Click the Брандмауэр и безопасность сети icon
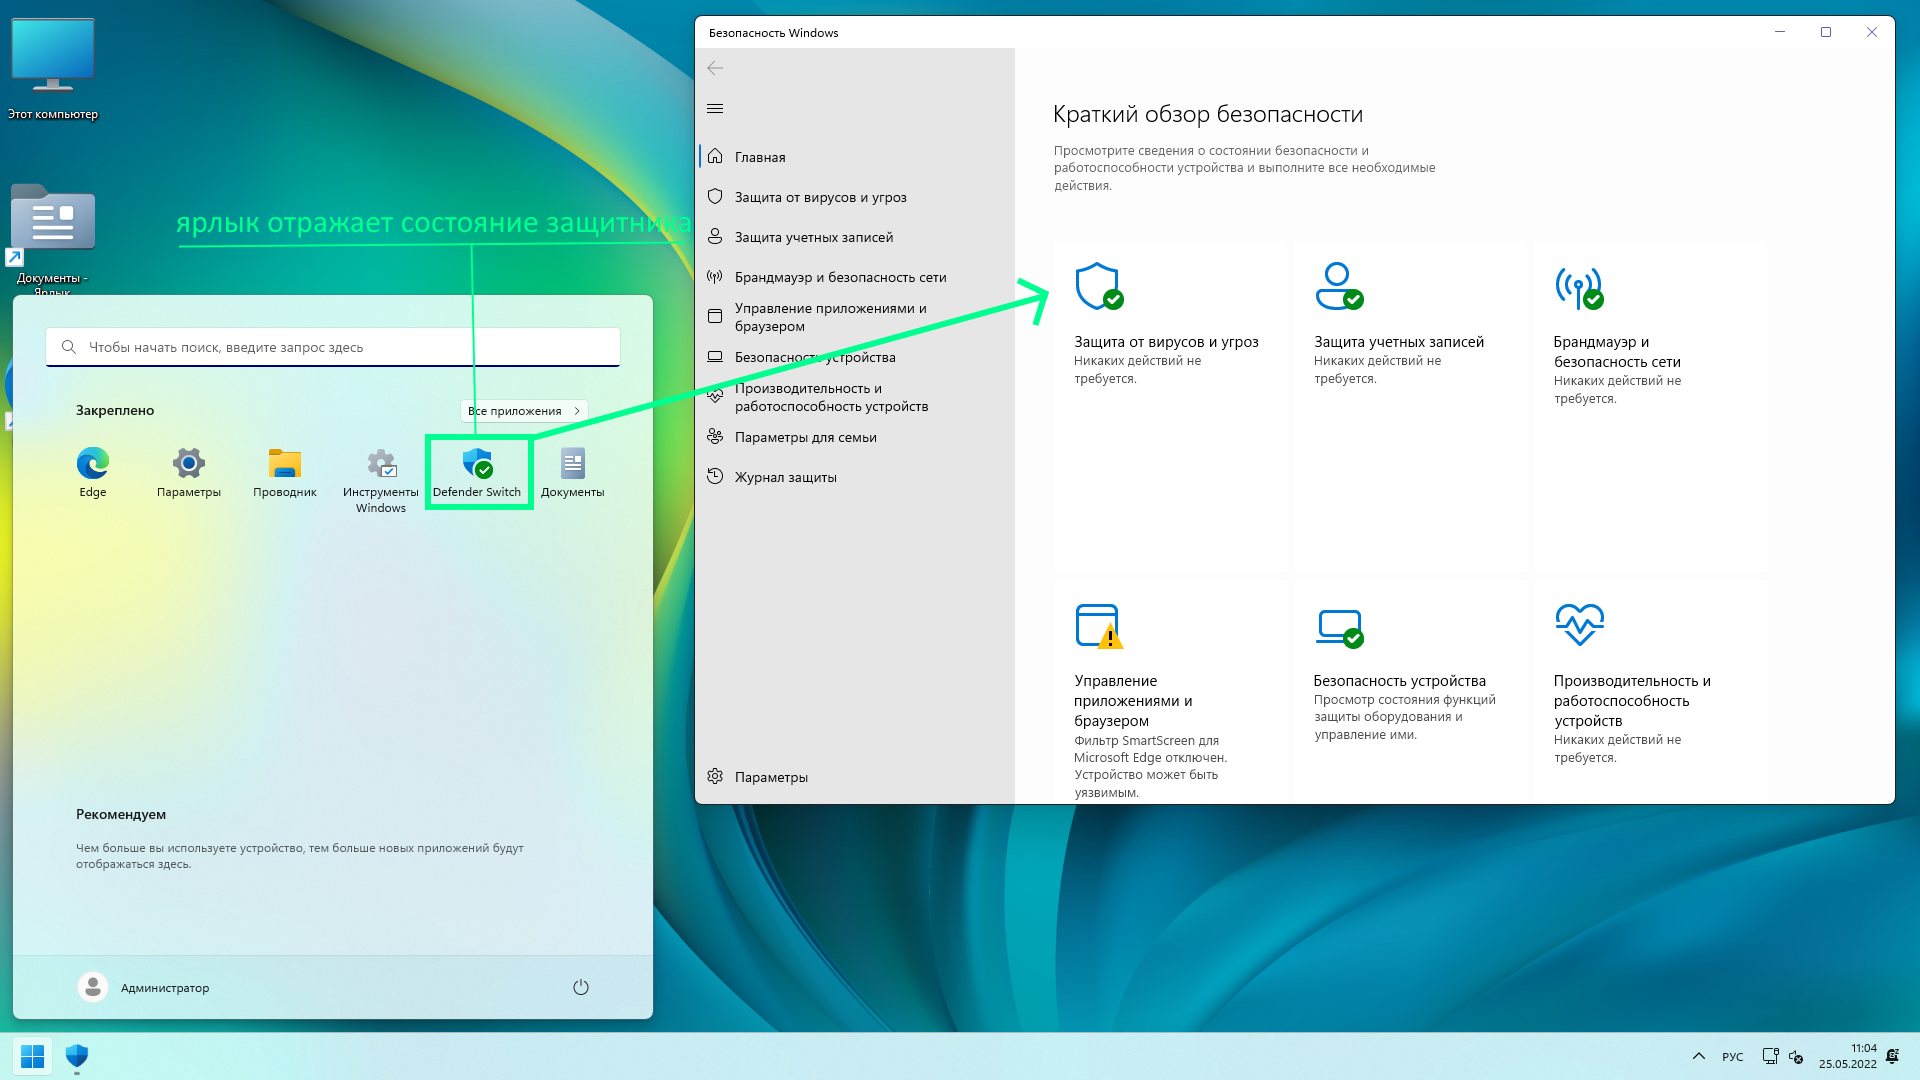The image size is (1920, 1080). point(1577,285)
